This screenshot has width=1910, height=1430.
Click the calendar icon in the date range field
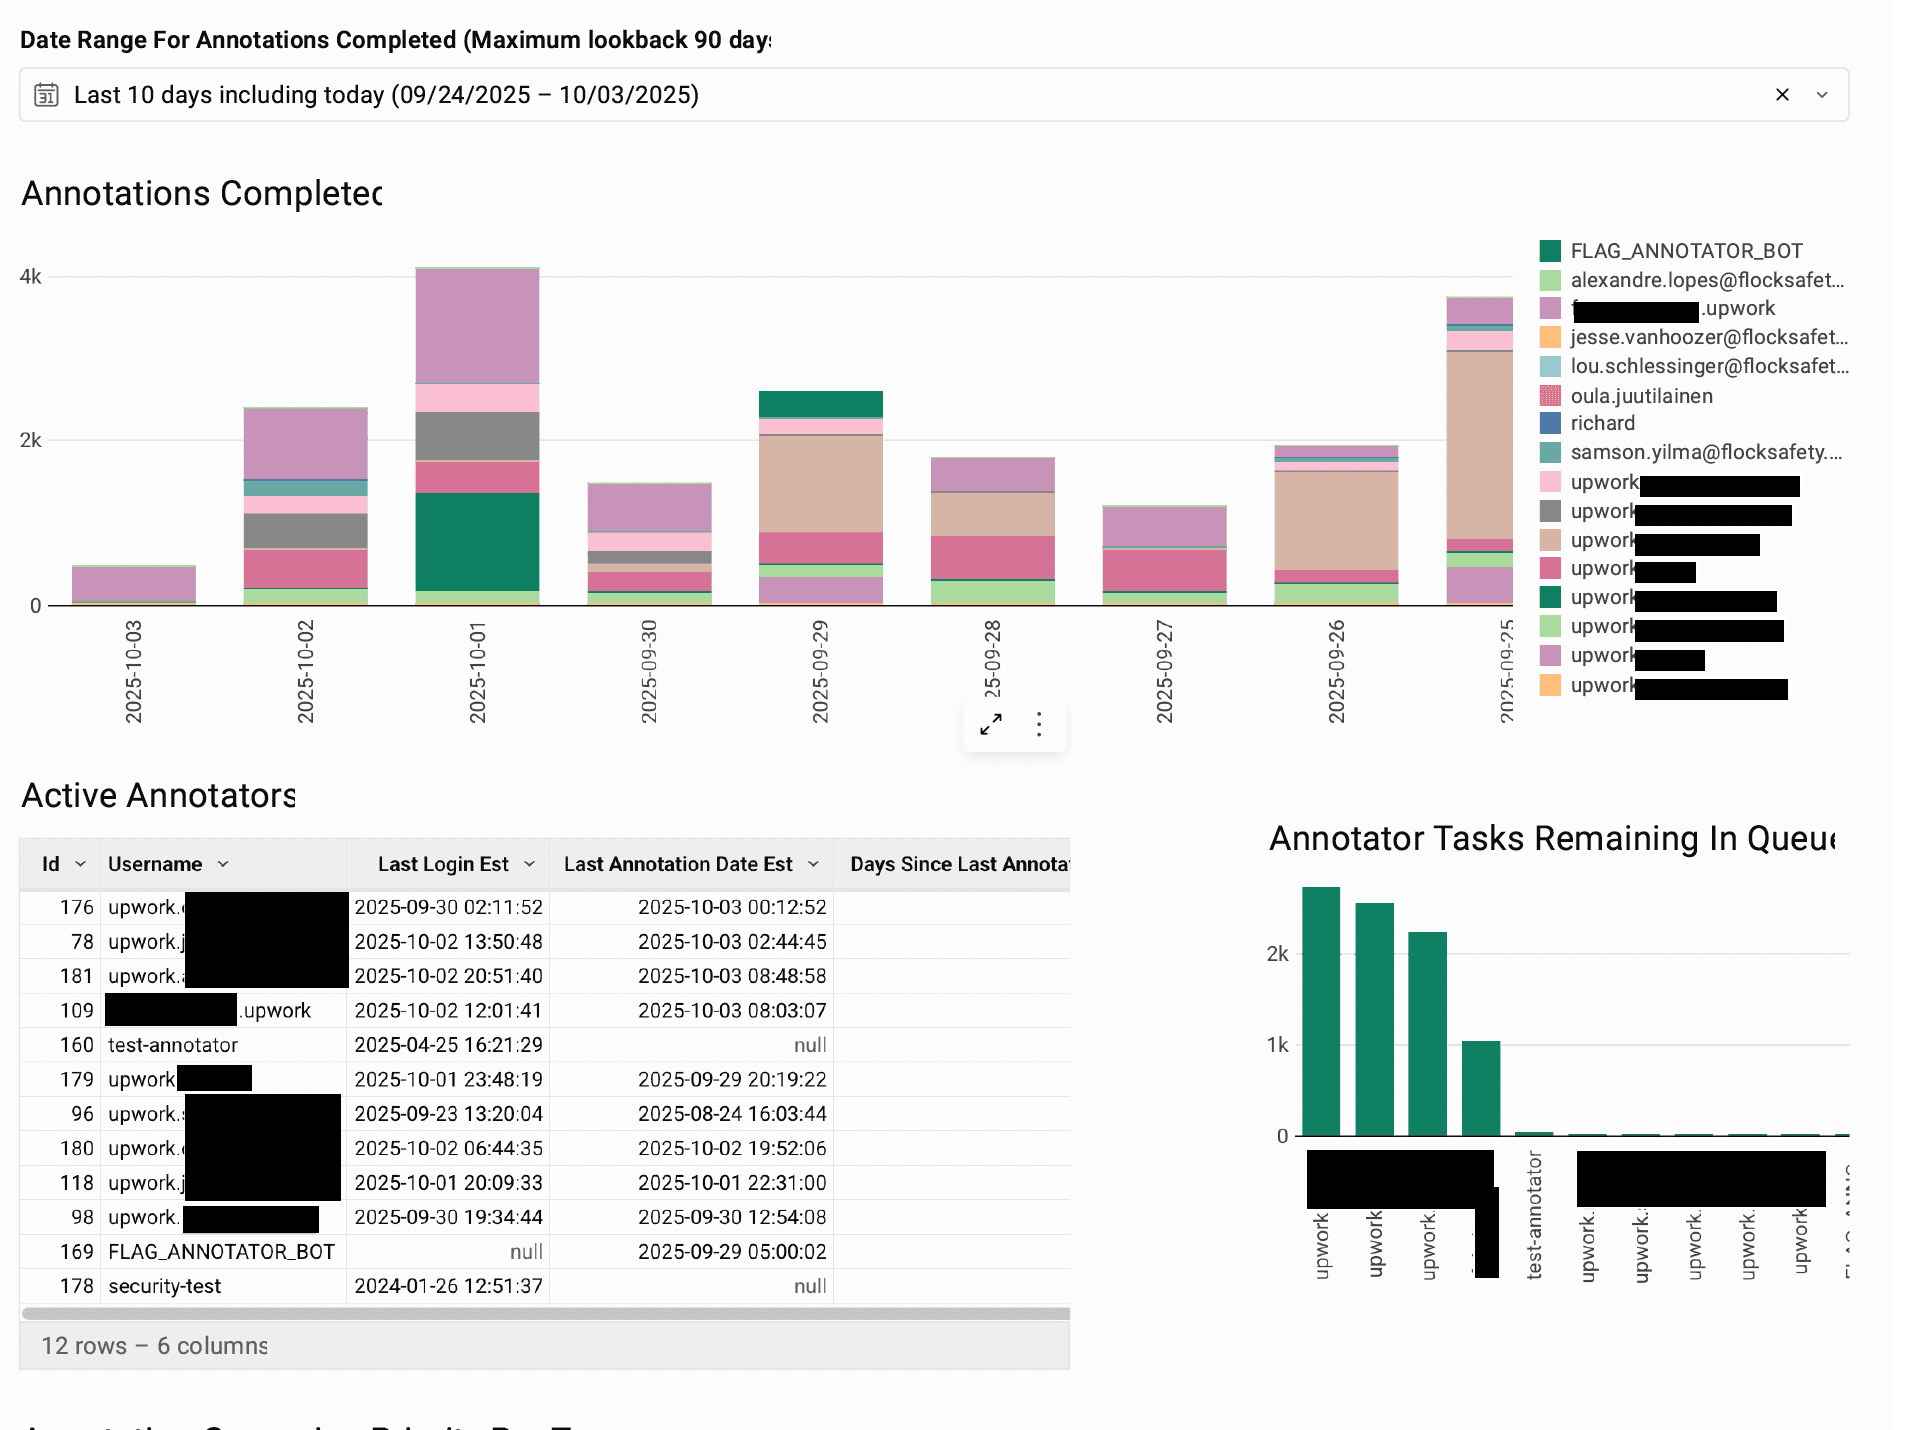[x=46, y=94]
